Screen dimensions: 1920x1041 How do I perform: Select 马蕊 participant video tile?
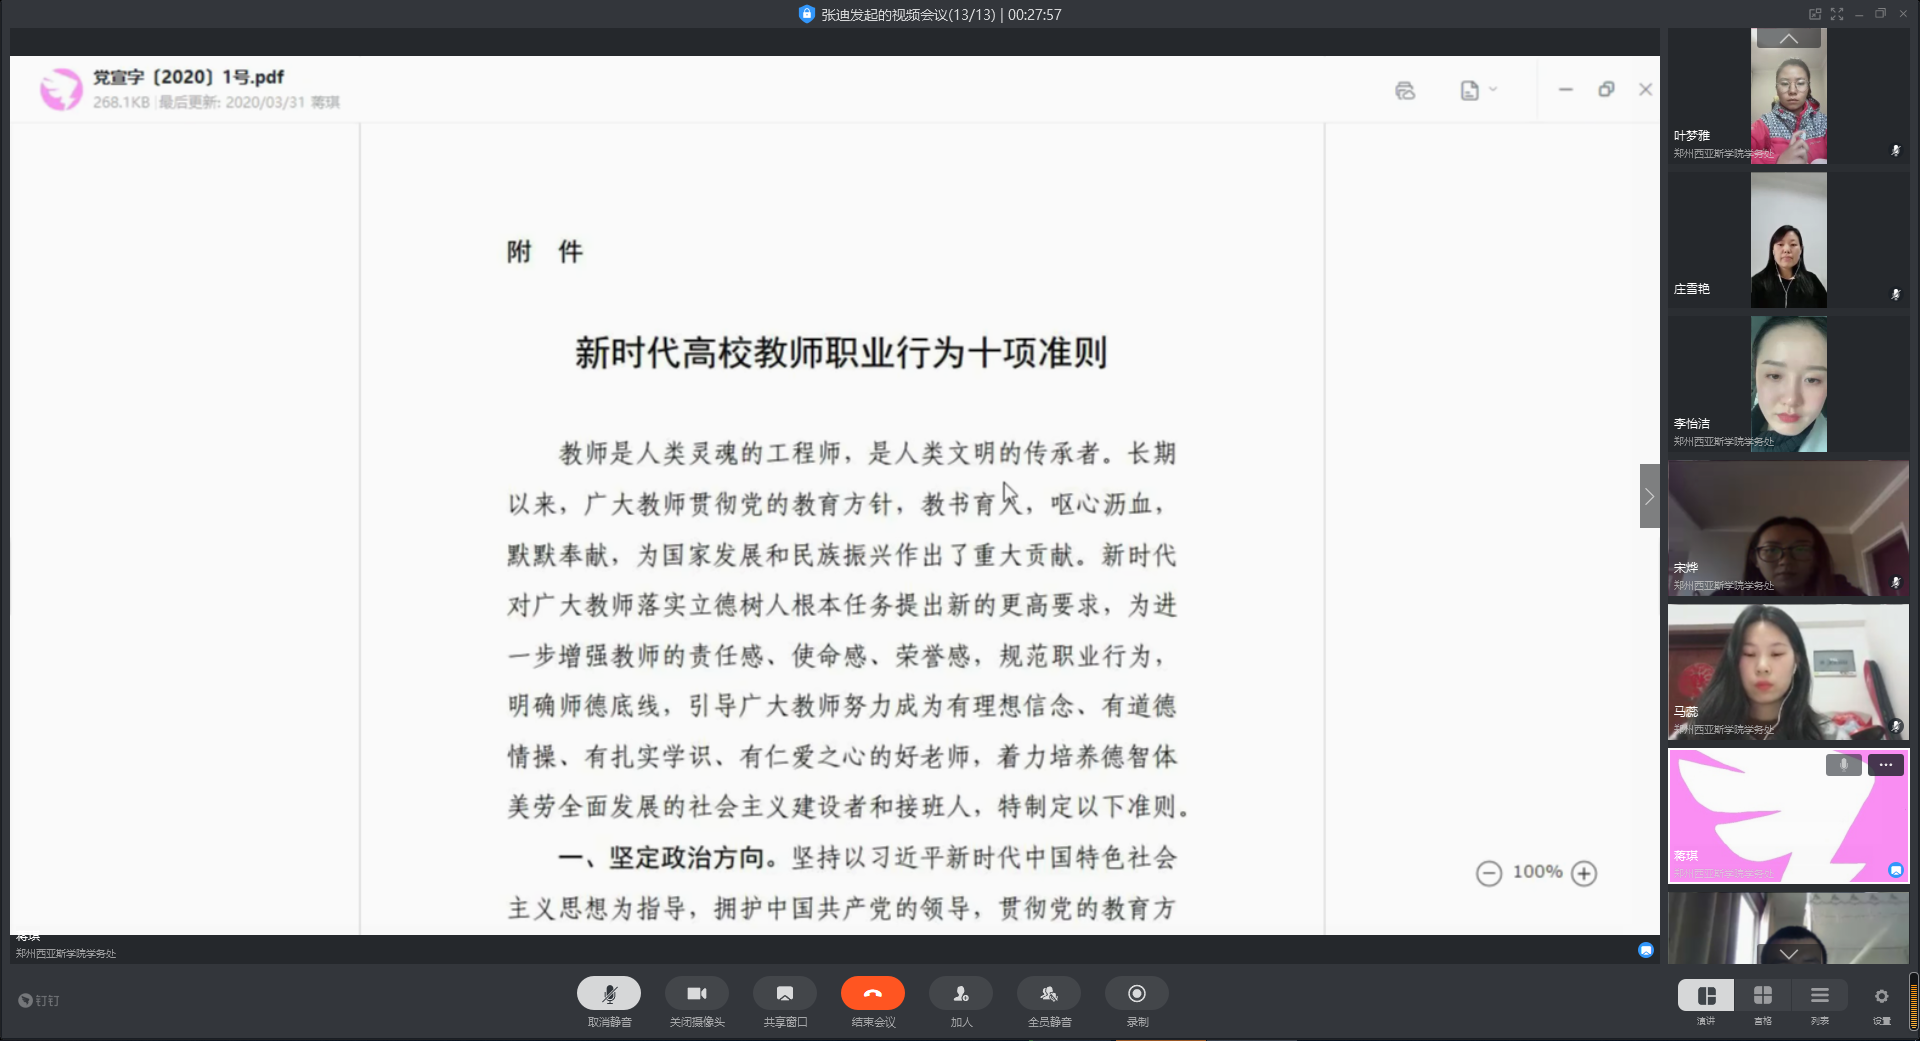1788,672
